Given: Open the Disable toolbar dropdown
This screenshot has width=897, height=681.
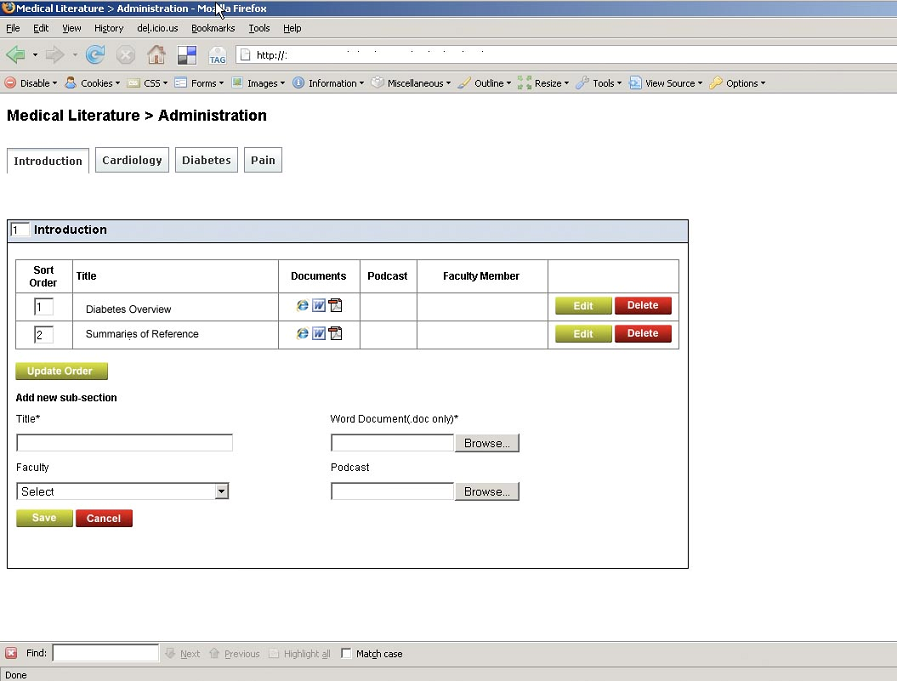Looking at the screenshot, I should click(x=31, y=83).
